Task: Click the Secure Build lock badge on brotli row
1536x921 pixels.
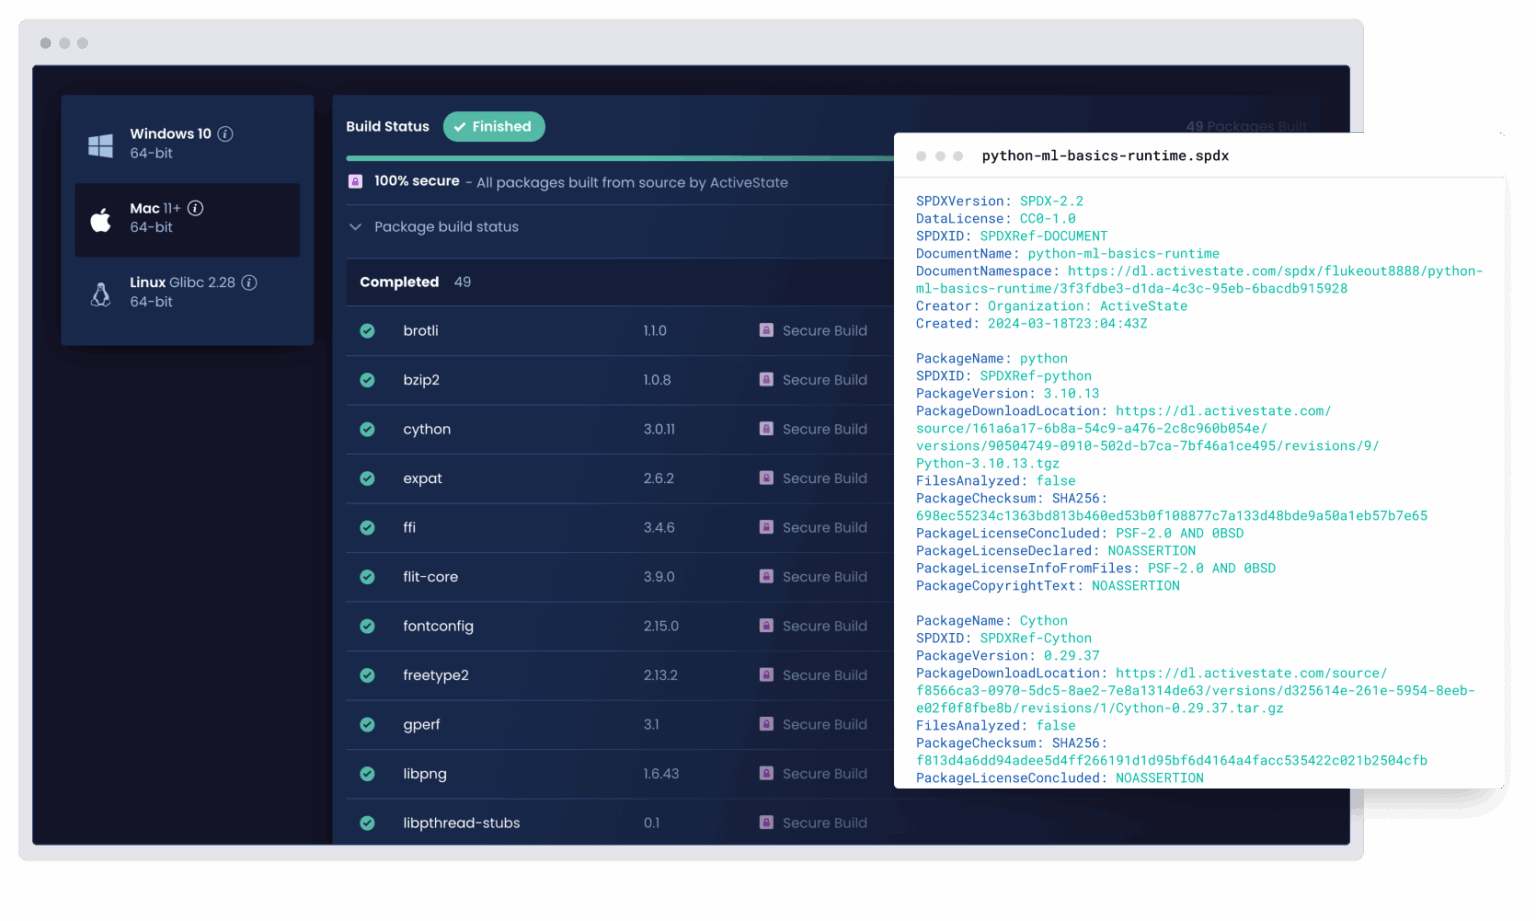Action: [x=765, y=330]
